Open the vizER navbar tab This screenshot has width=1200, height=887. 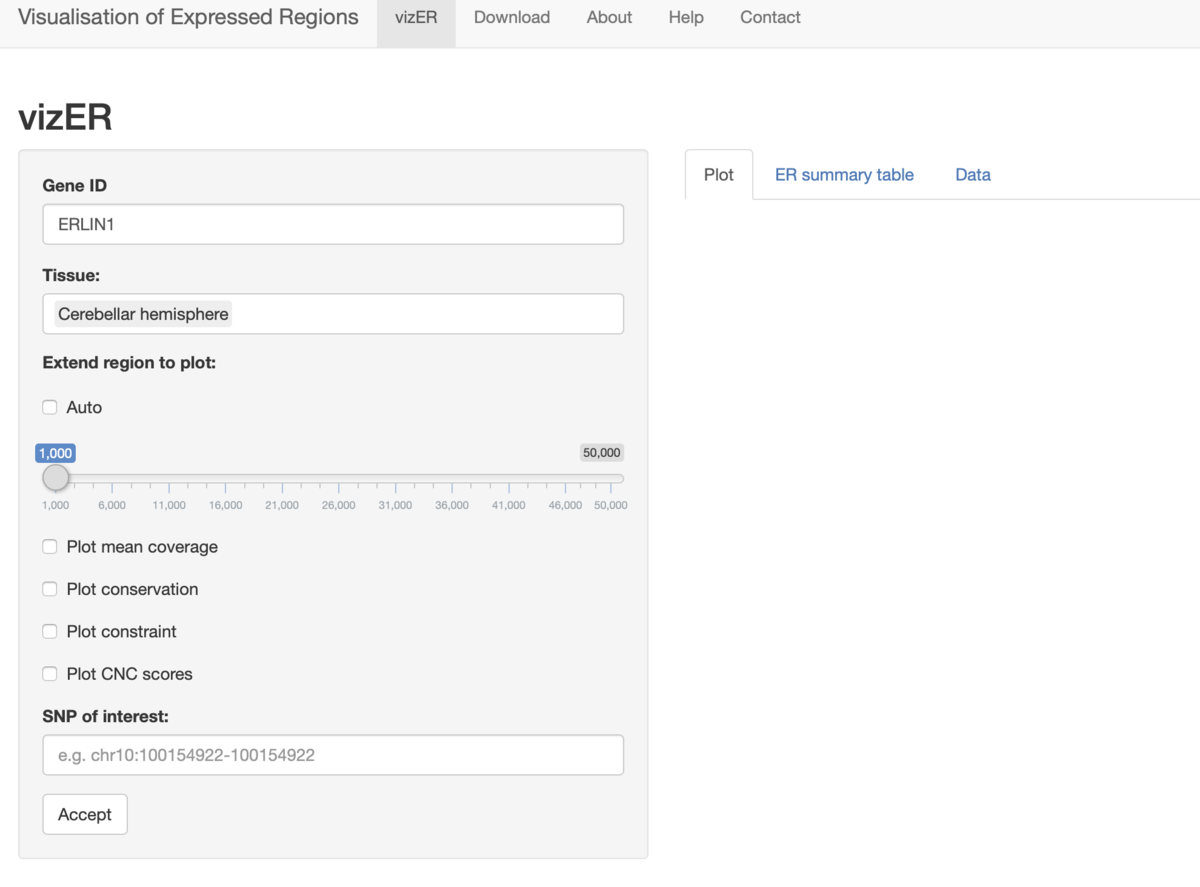click(x=416, y=17)
